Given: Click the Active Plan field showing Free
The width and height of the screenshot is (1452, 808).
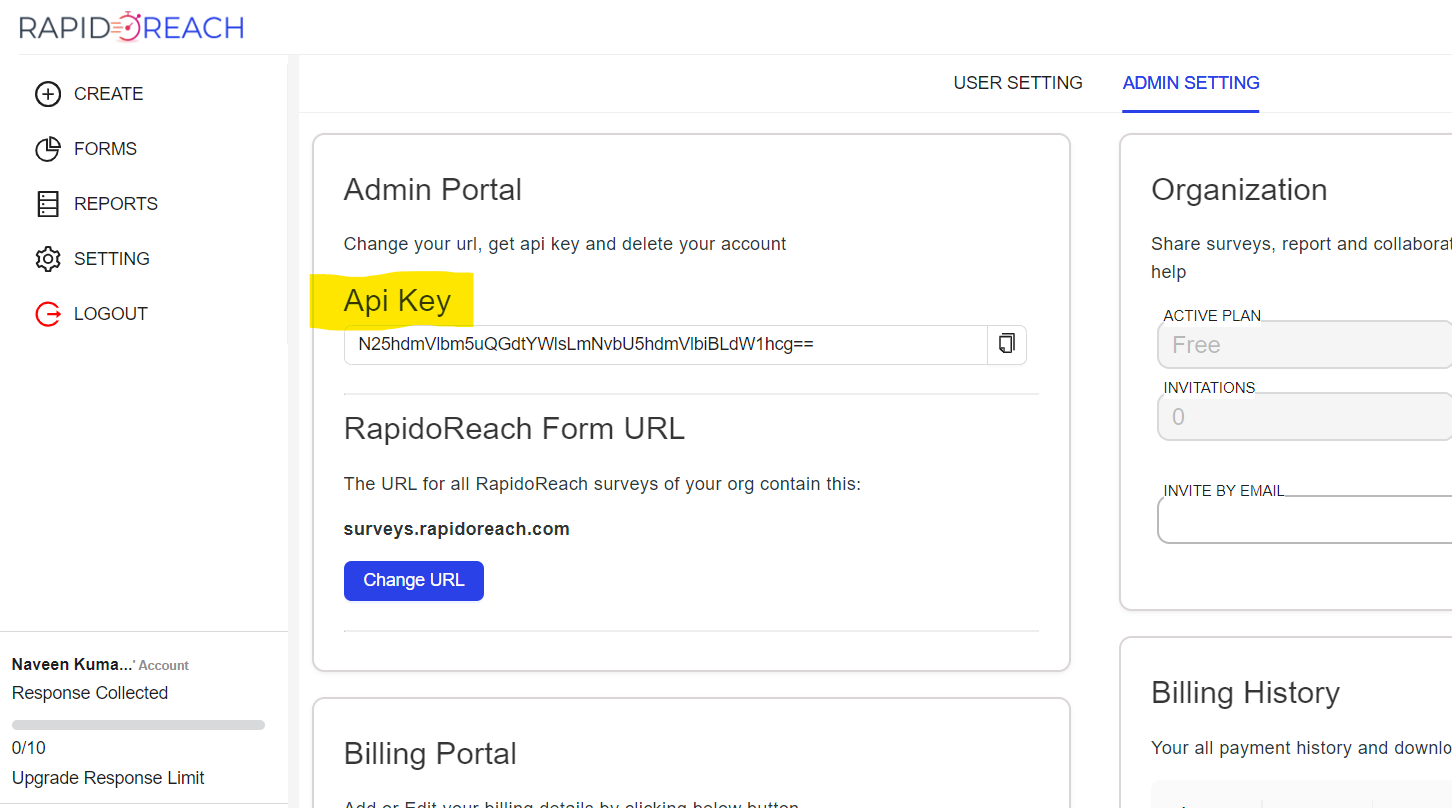Looking at the screenshot, I should [x=1305, y=345].
